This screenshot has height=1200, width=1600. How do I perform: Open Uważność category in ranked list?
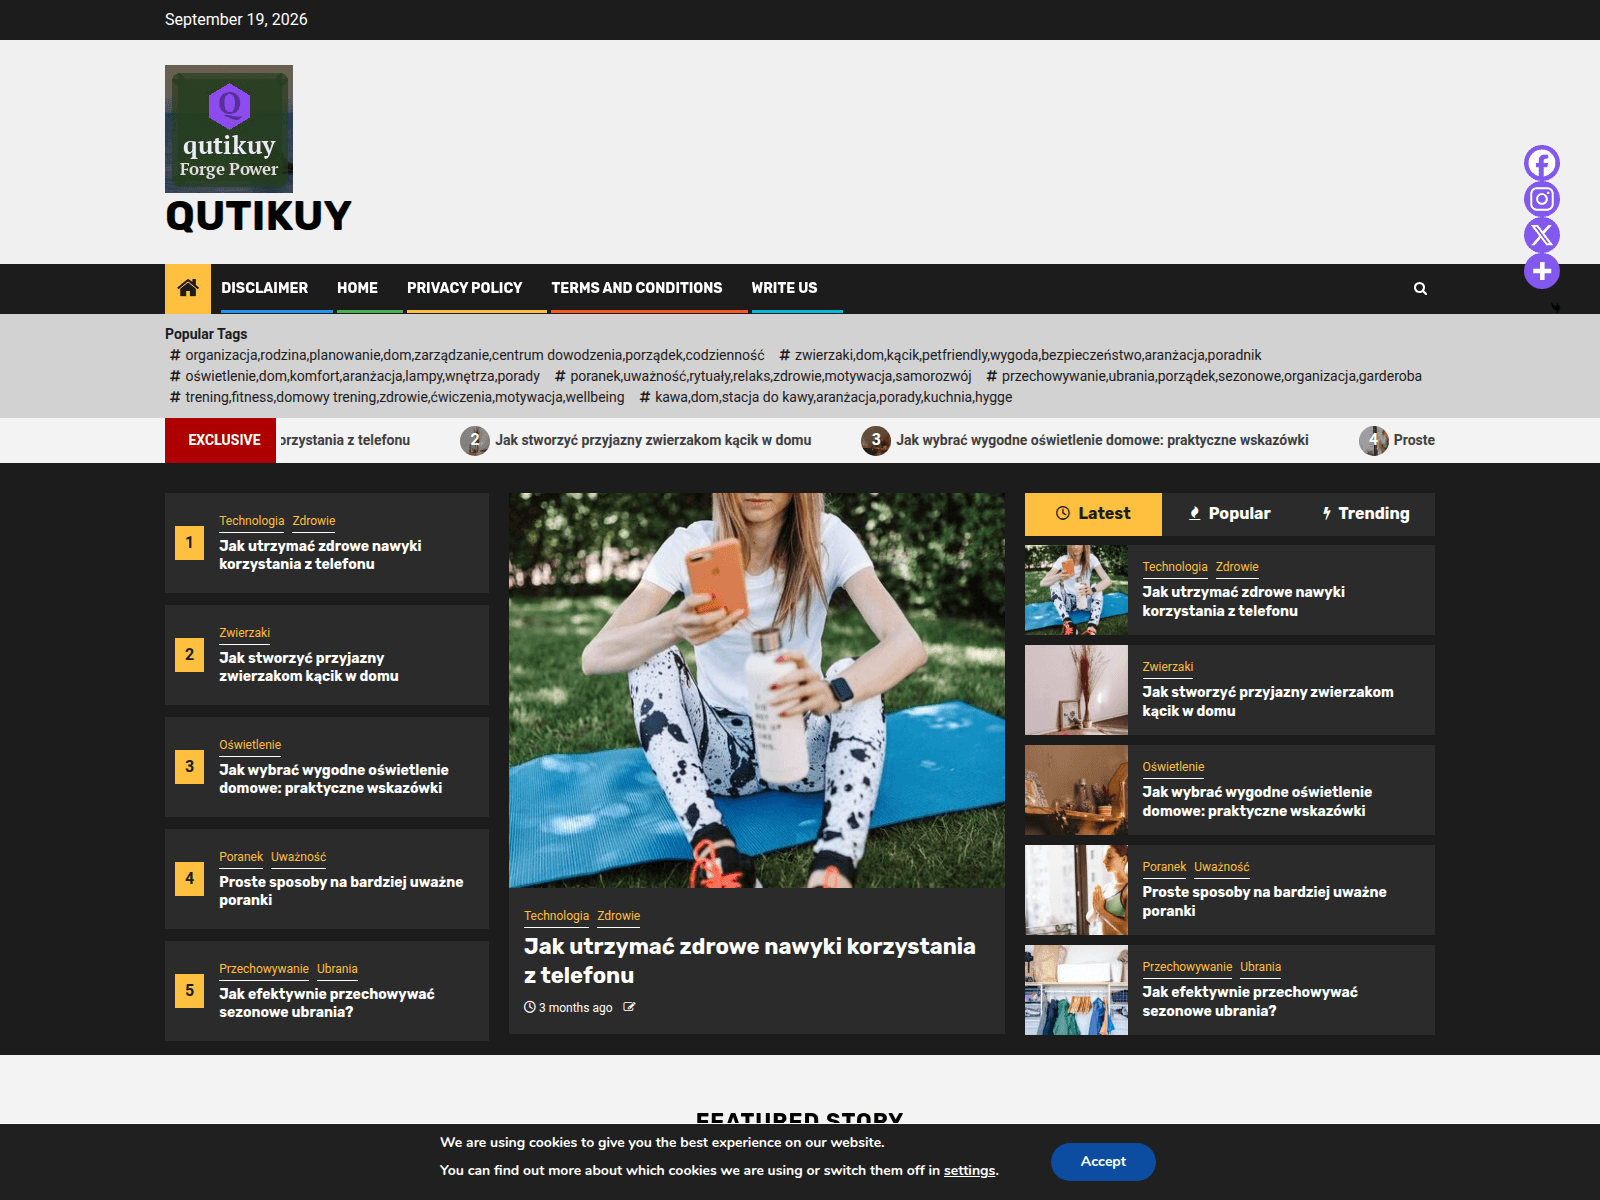tap(299, 857)
